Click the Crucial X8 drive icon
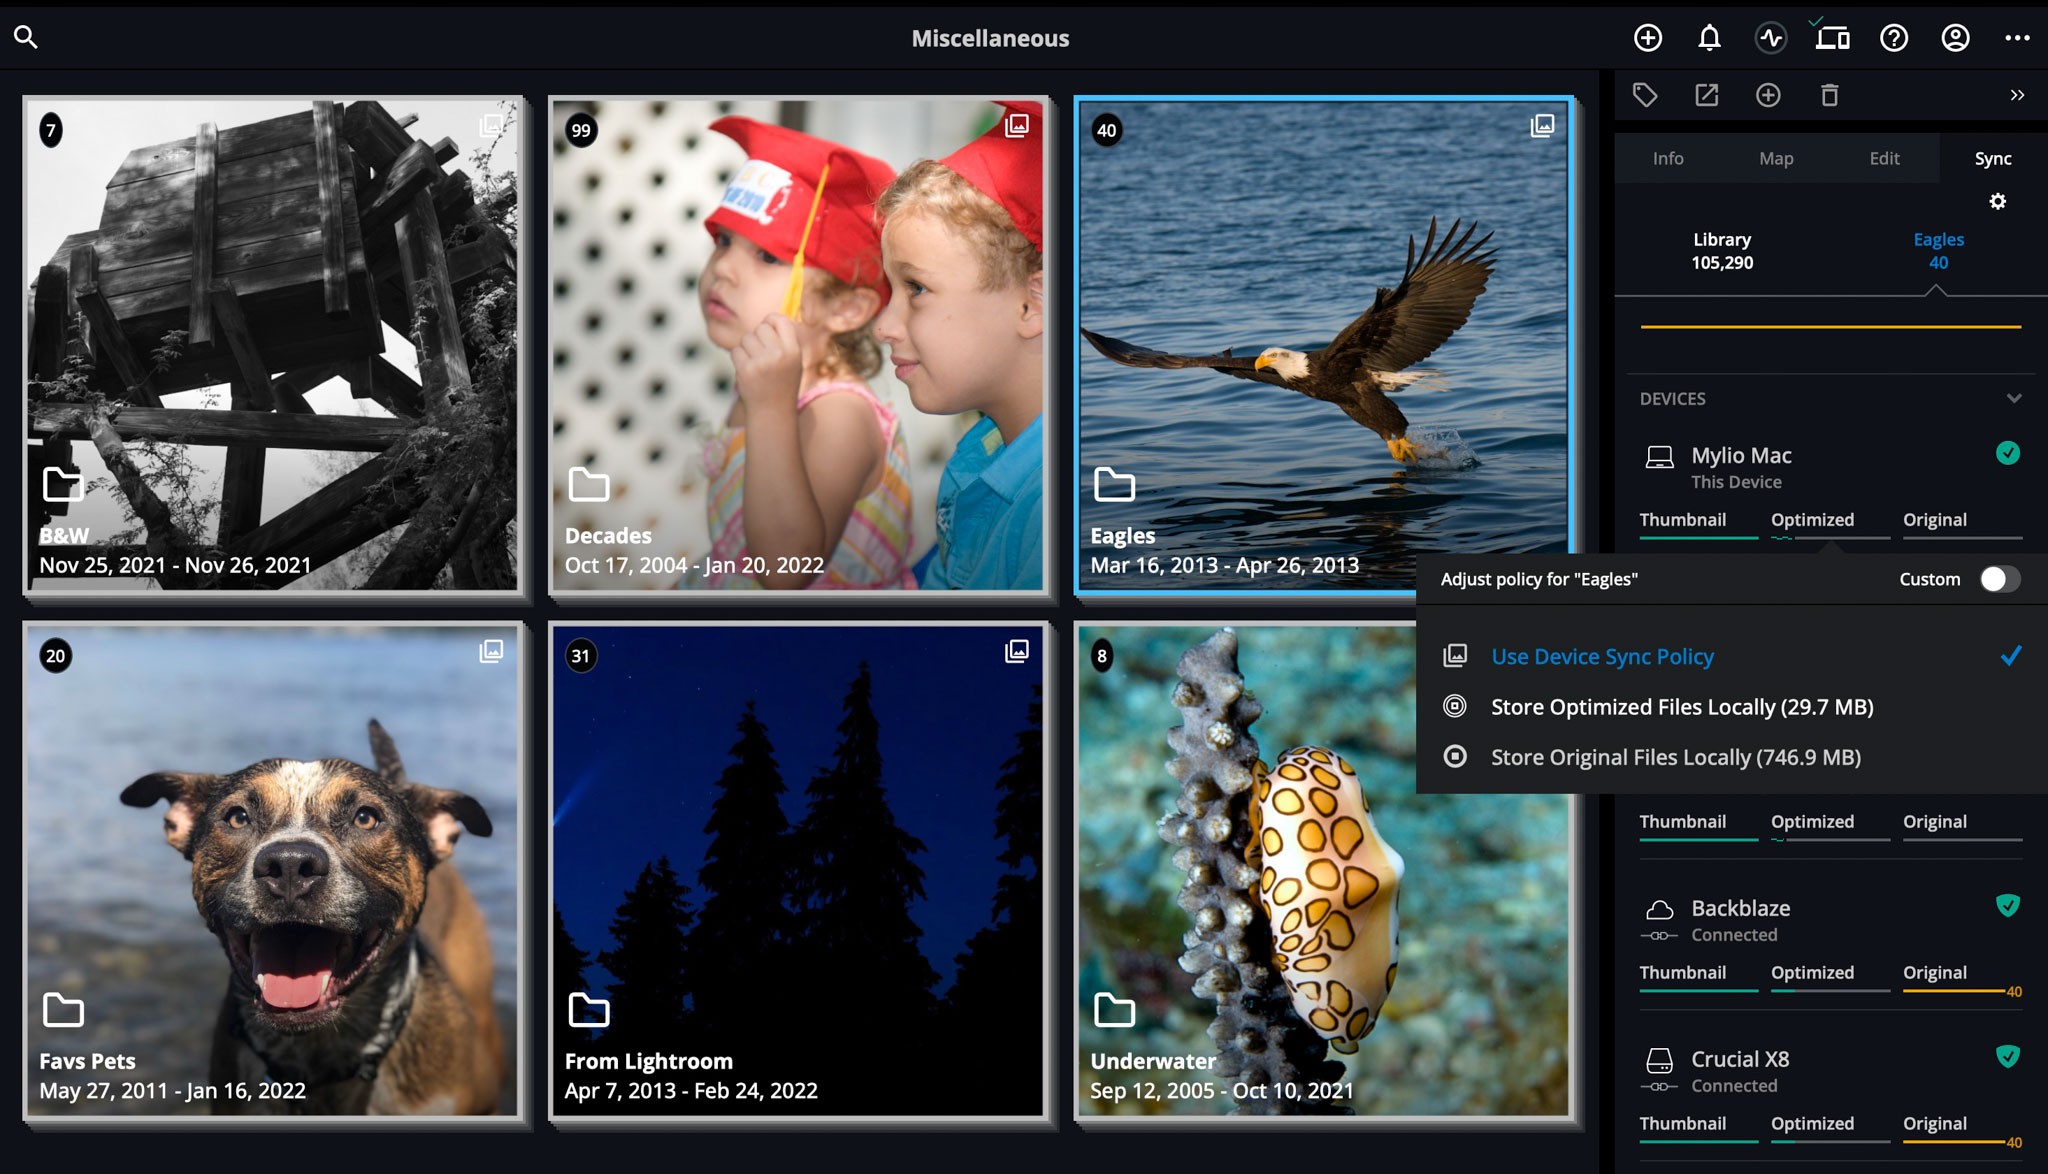 (x=1659, y=1059)
